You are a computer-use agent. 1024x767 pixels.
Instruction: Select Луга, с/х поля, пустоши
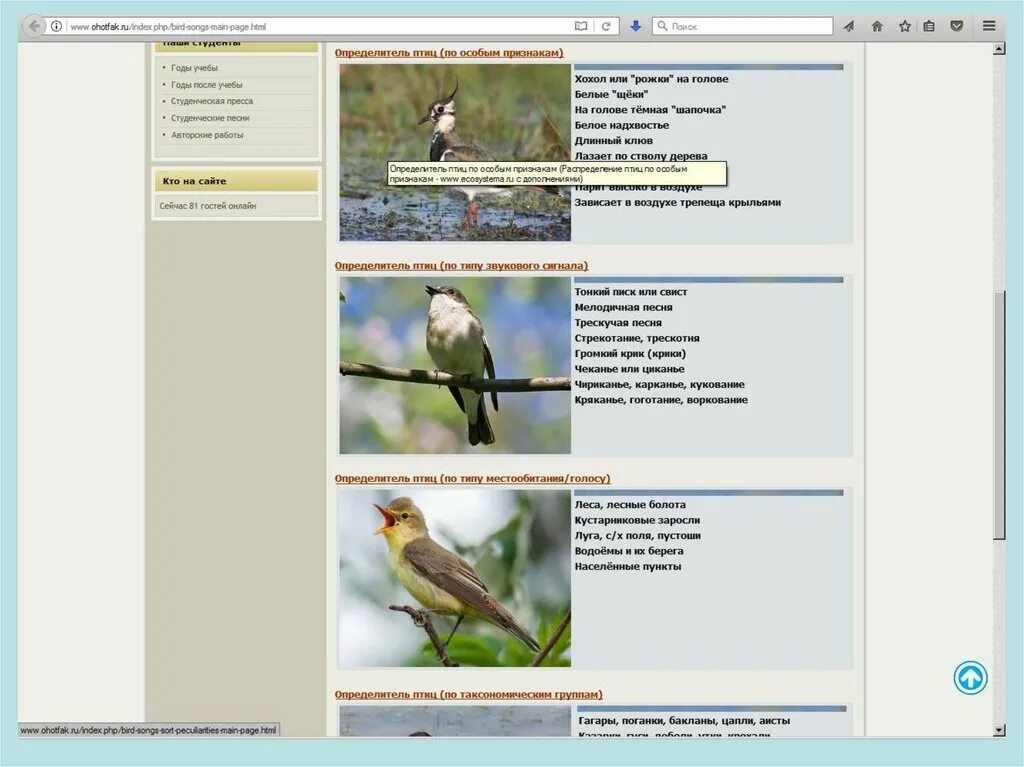point(637,536)
